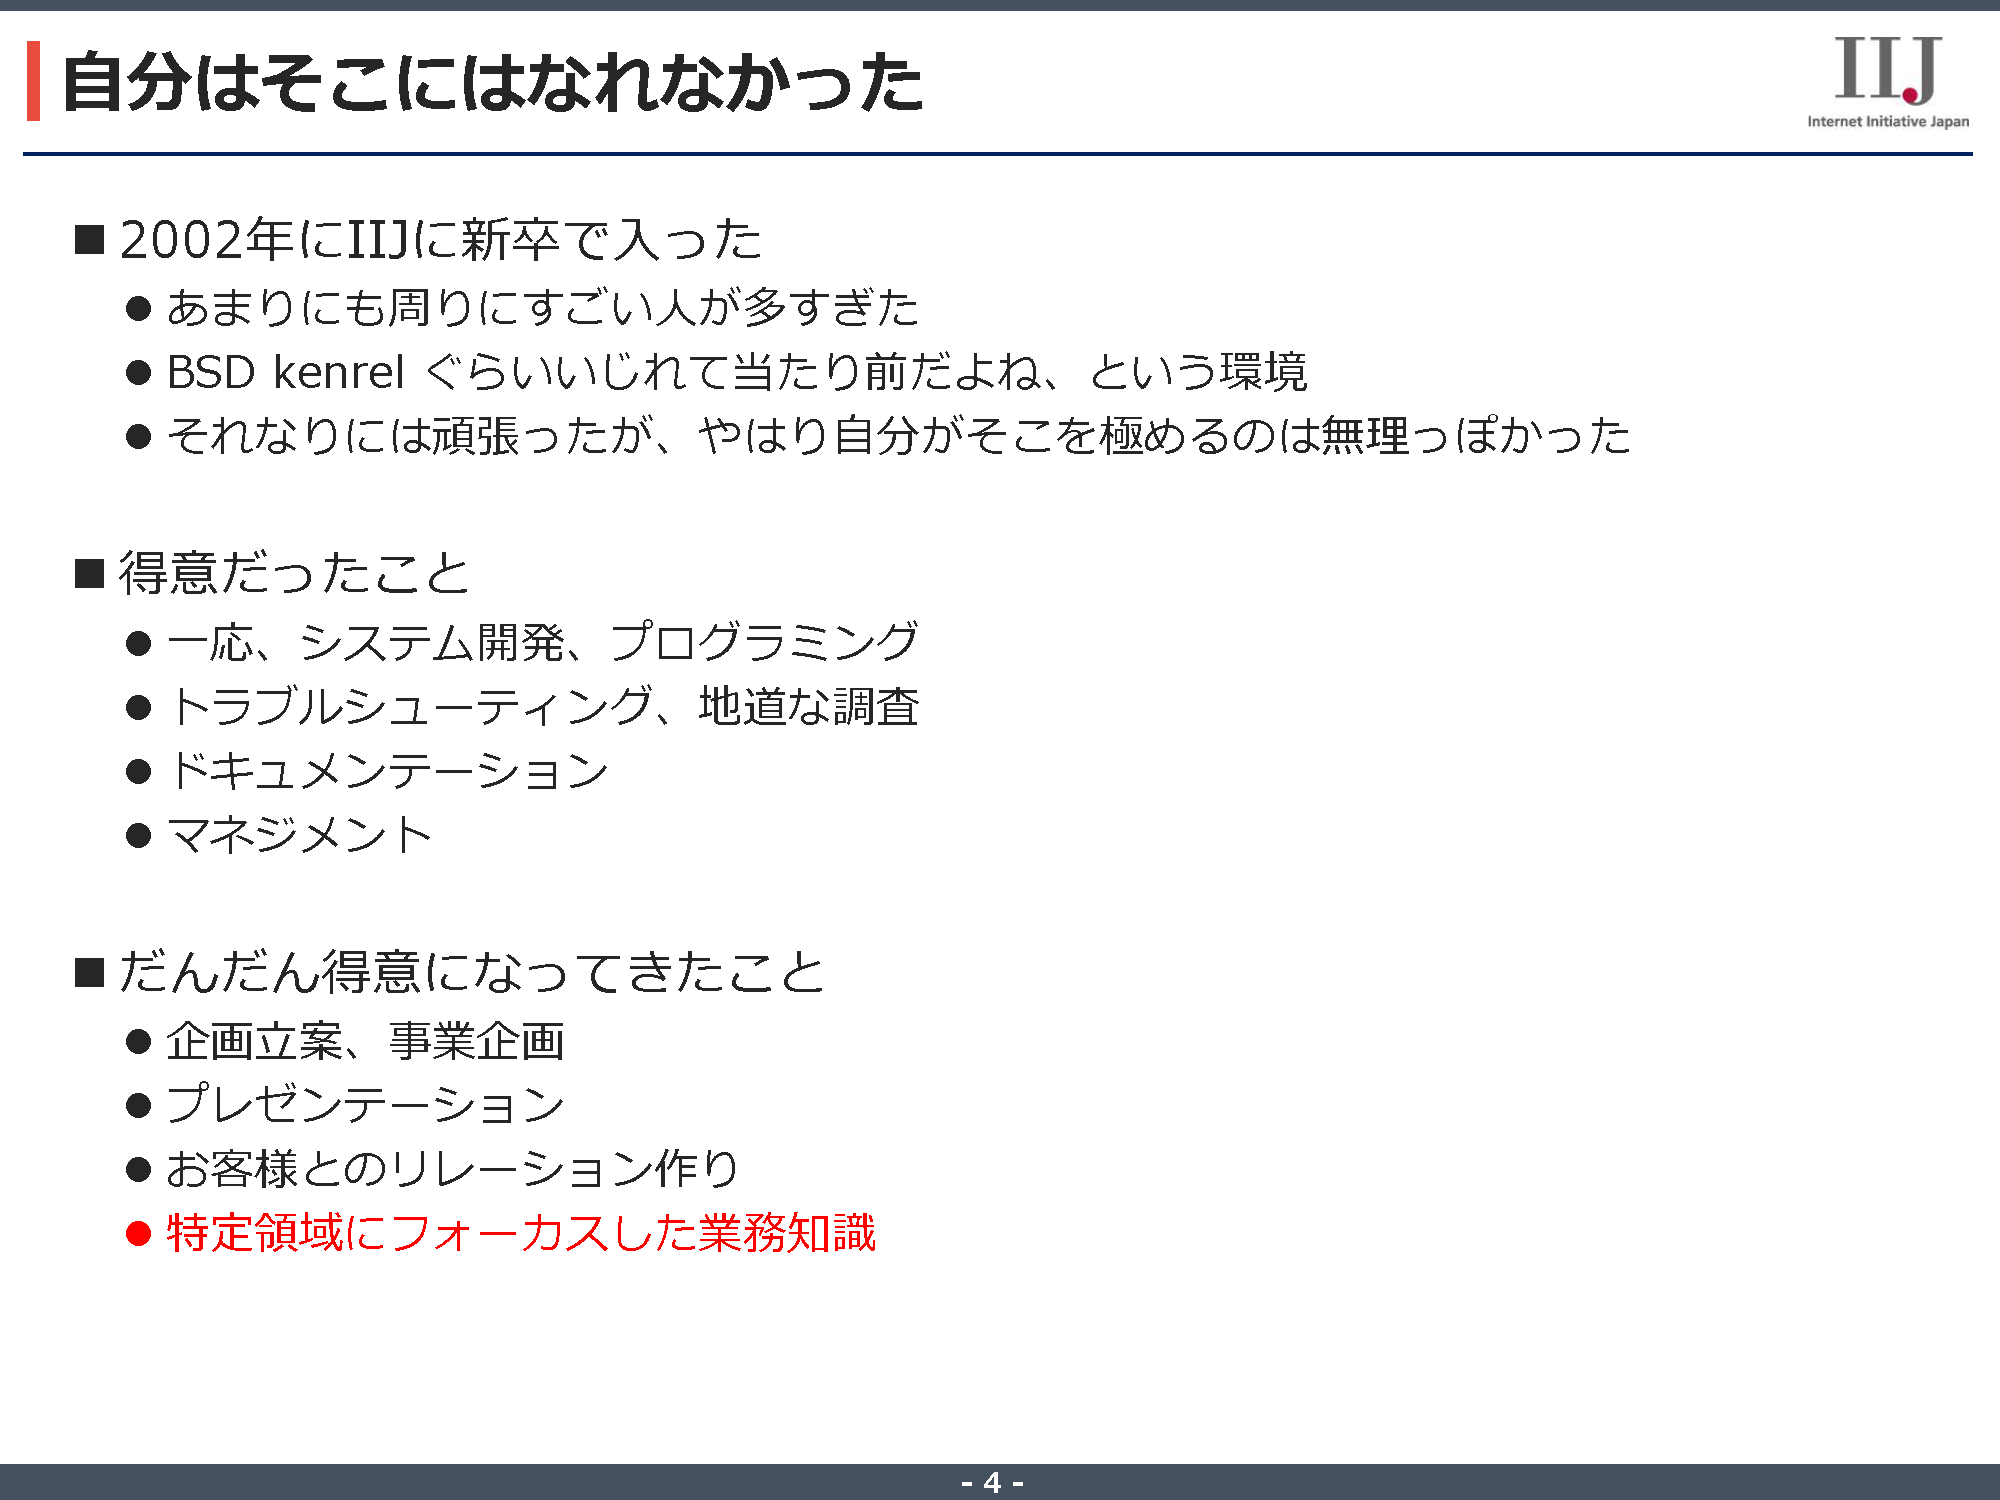Click the line あまりにも周りにすごい人が多すぎた
This screenshot has height=1500, width=2000.
[542, 307]
